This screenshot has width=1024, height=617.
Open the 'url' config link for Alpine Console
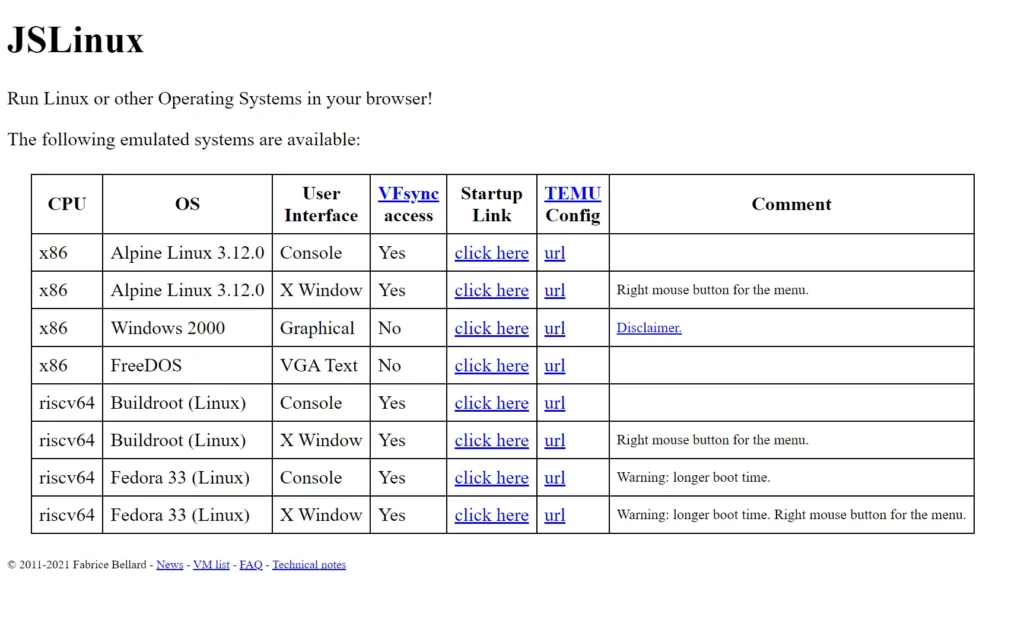554,253
